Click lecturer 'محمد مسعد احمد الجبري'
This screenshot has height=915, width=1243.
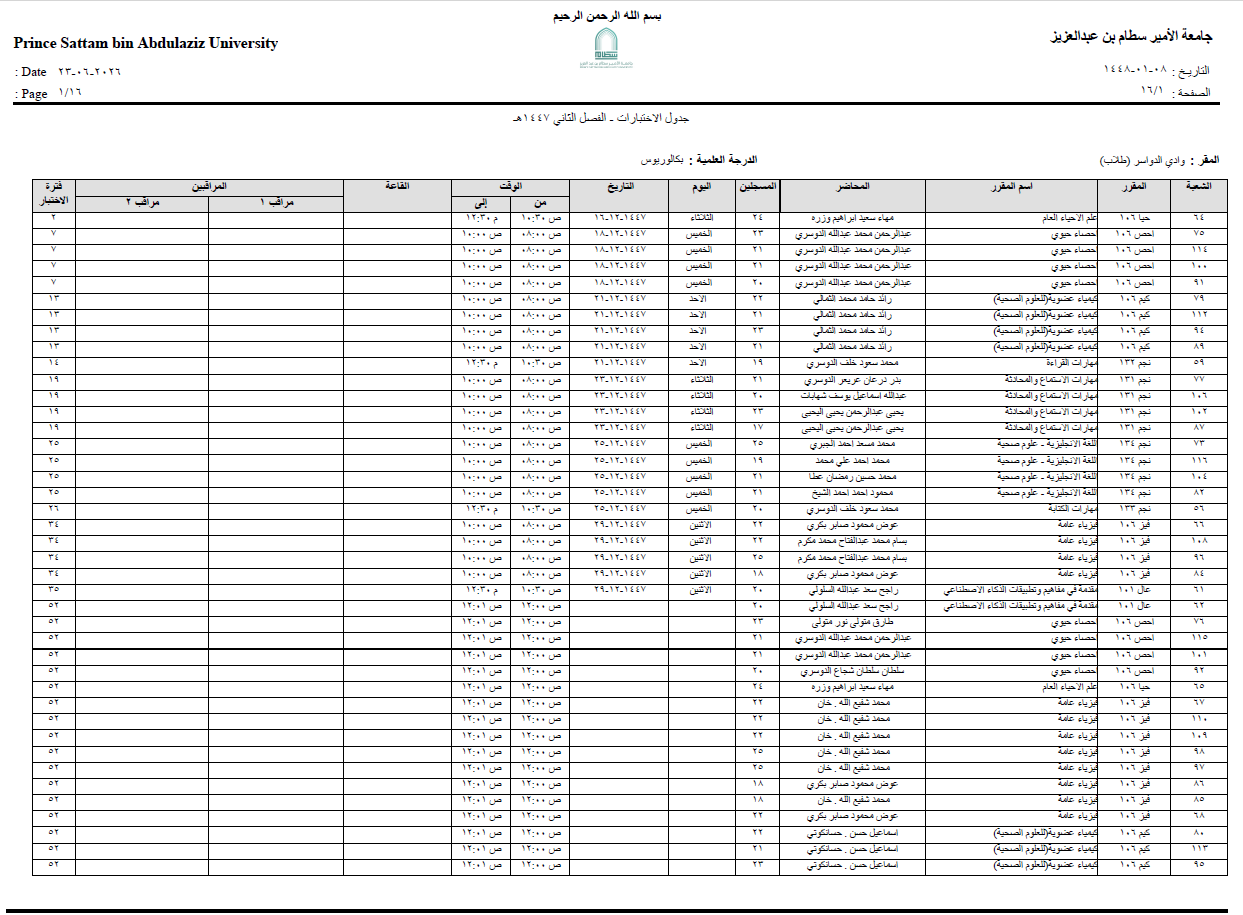[853, 444]
